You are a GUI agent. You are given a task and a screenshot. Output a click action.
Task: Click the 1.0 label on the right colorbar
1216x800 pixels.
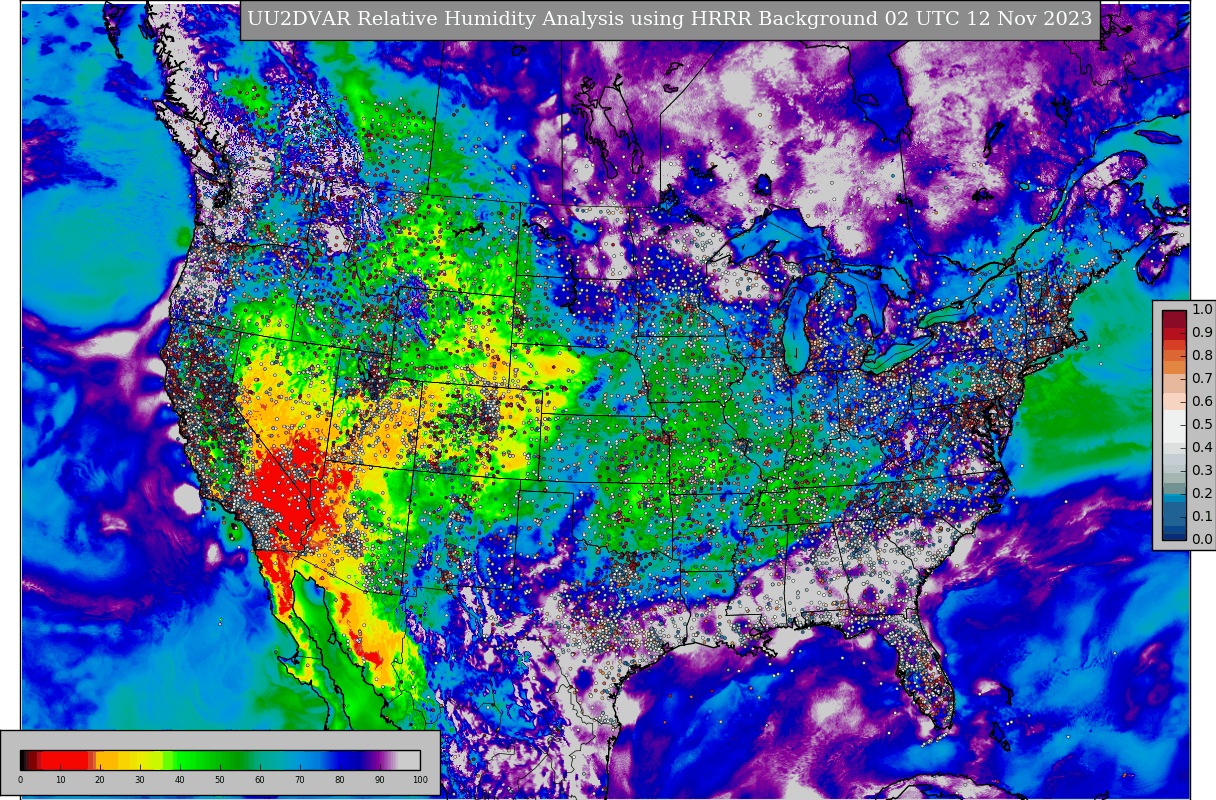click(1202, 310)
